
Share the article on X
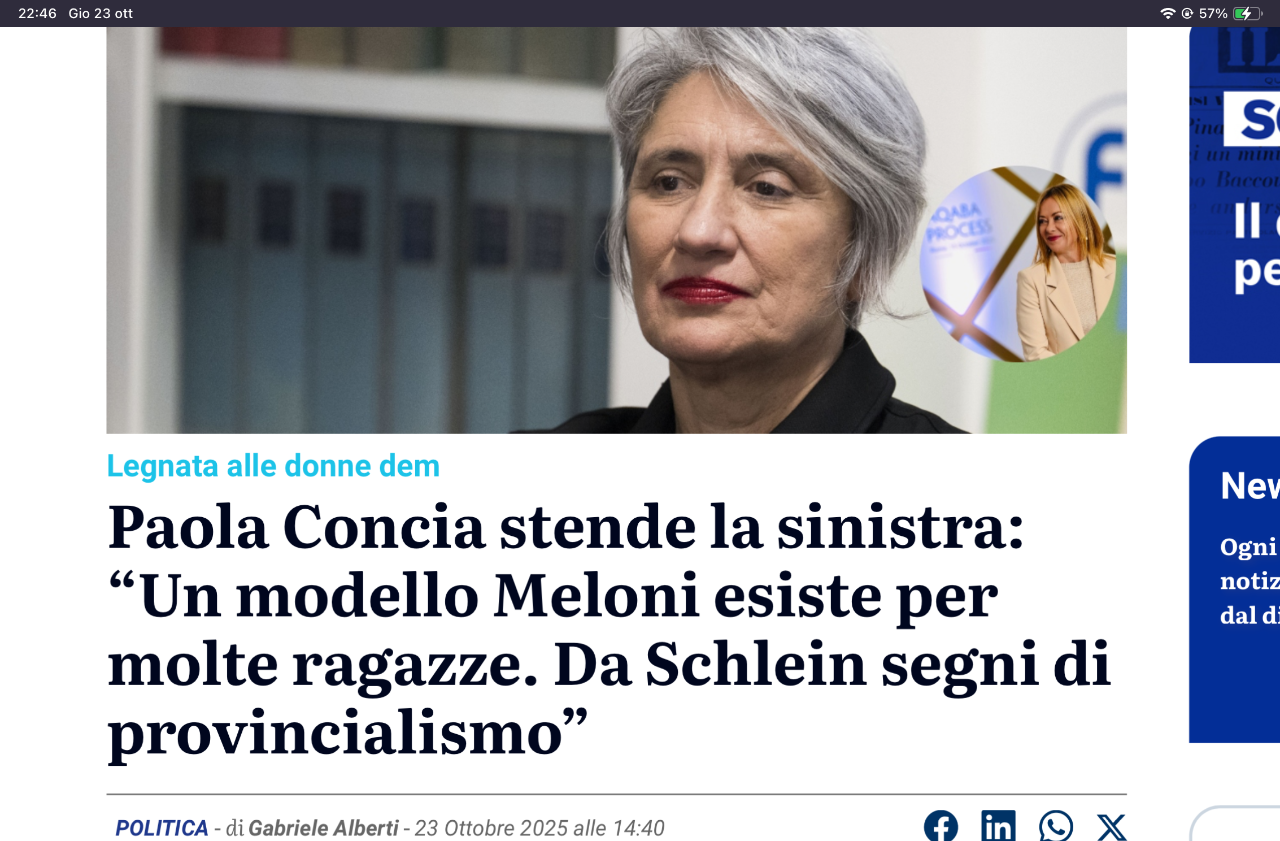pos(1111,827)
